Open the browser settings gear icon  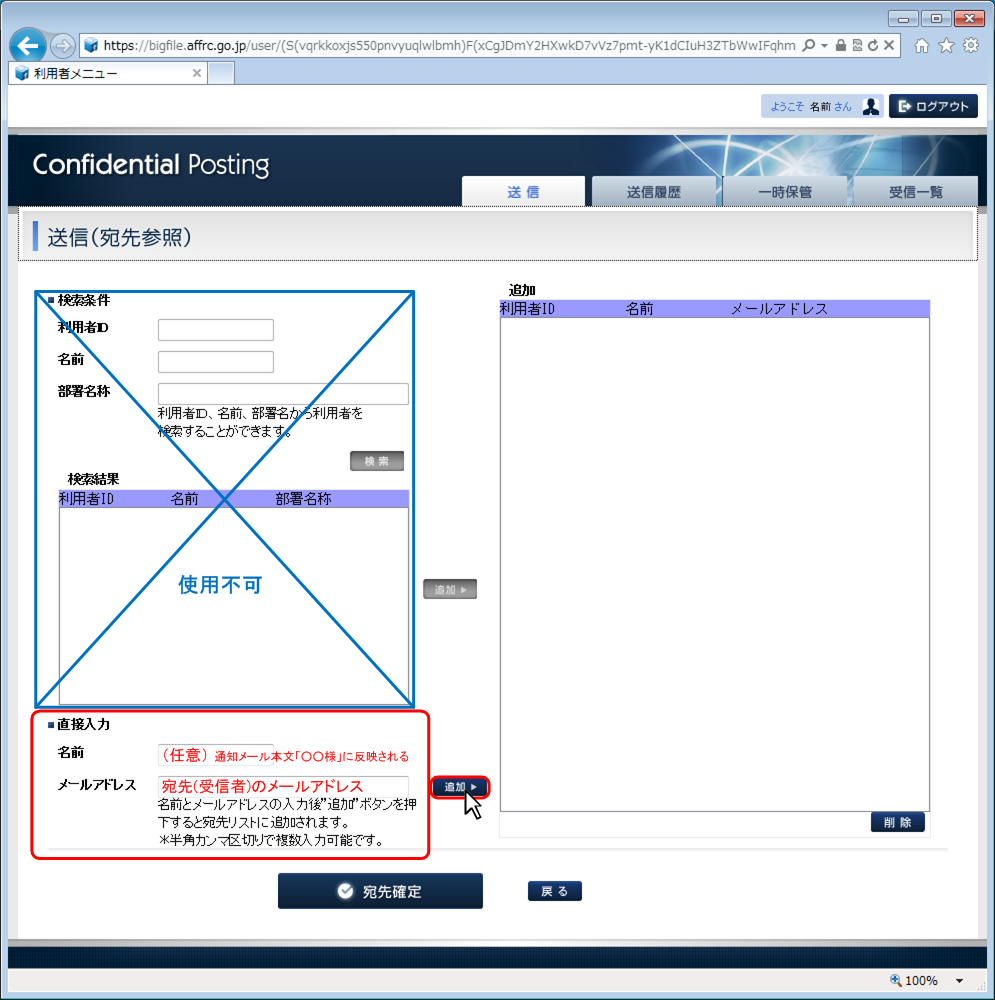click(970, 46)
